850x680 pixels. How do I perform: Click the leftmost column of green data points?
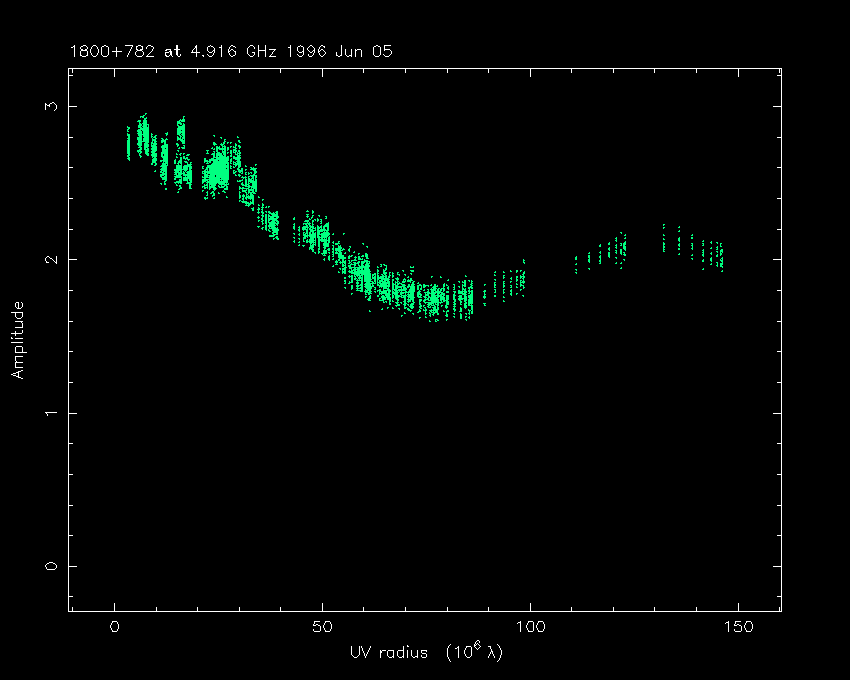coord(128,143)
